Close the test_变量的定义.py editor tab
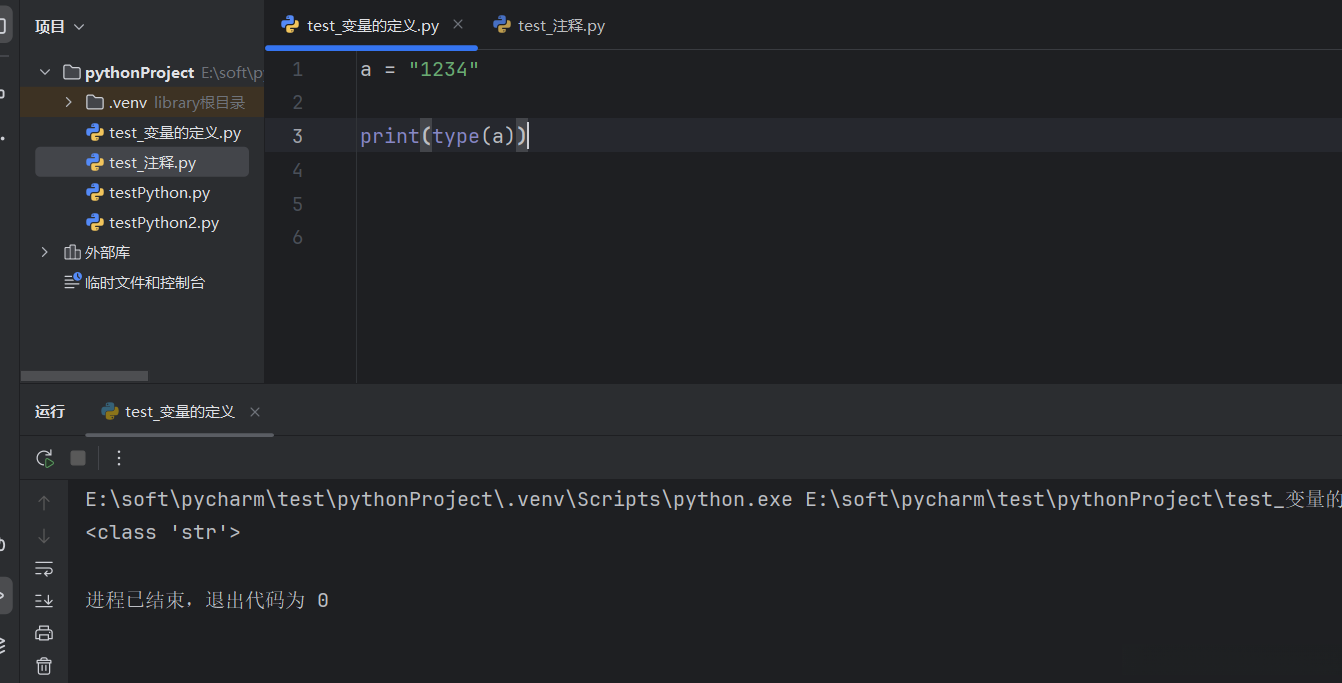 [x=458, y=25]
